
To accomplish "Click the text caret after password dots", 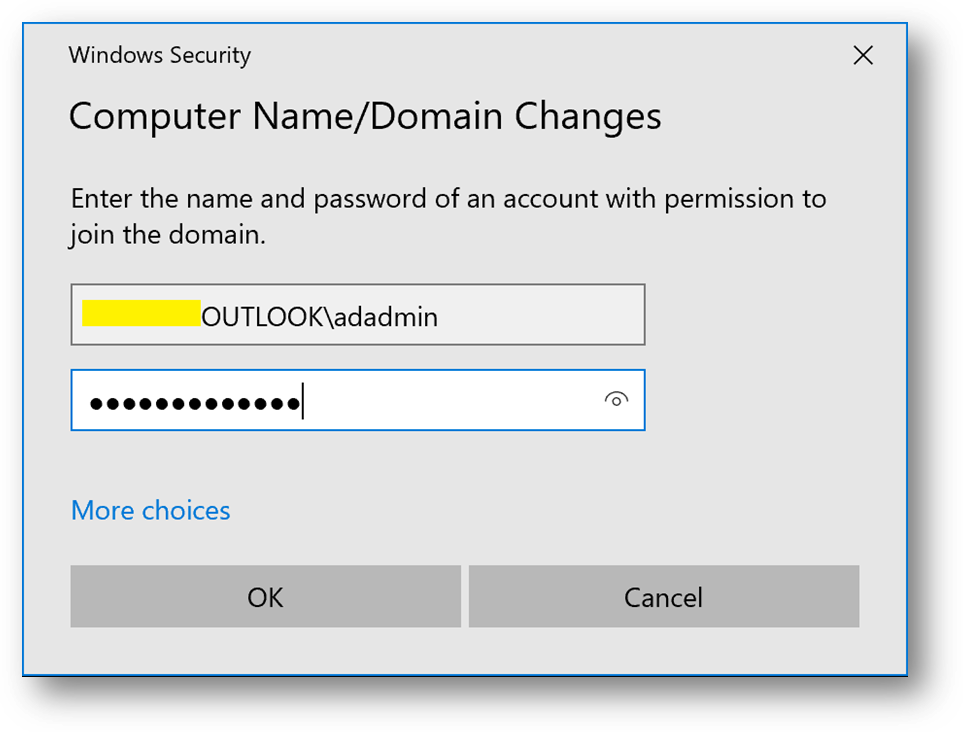I will [x=303, y=402].
